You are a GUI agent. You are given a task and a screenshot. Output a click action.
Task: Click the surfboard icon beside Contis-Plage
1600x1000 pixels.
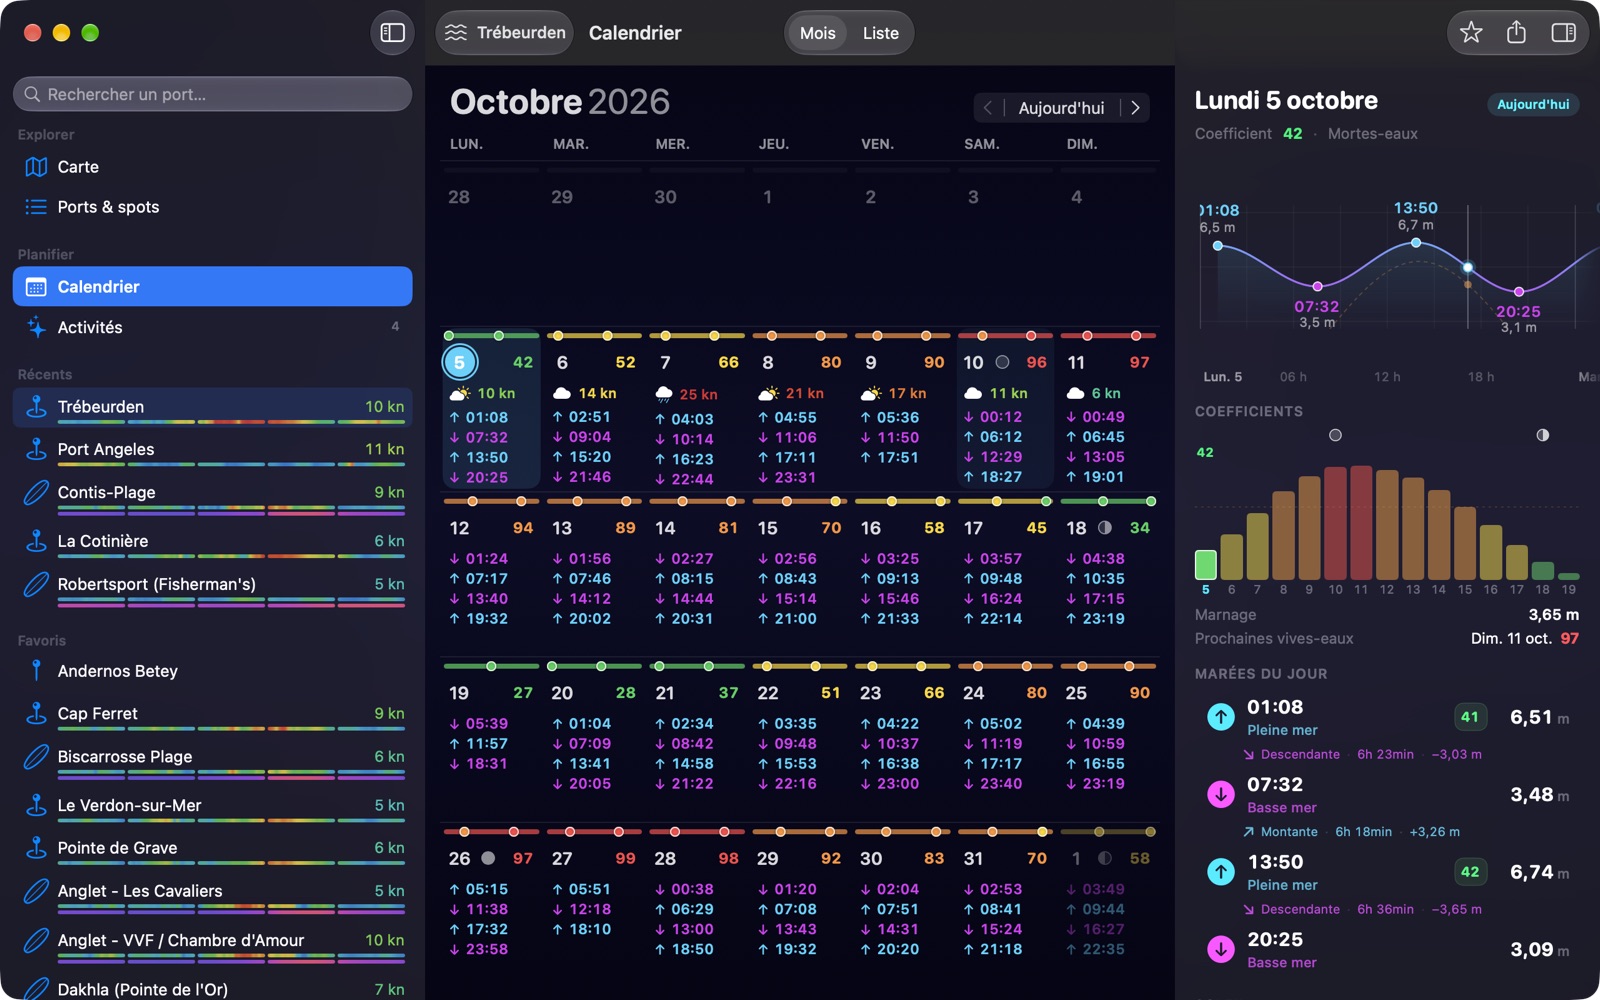(36, 492)
